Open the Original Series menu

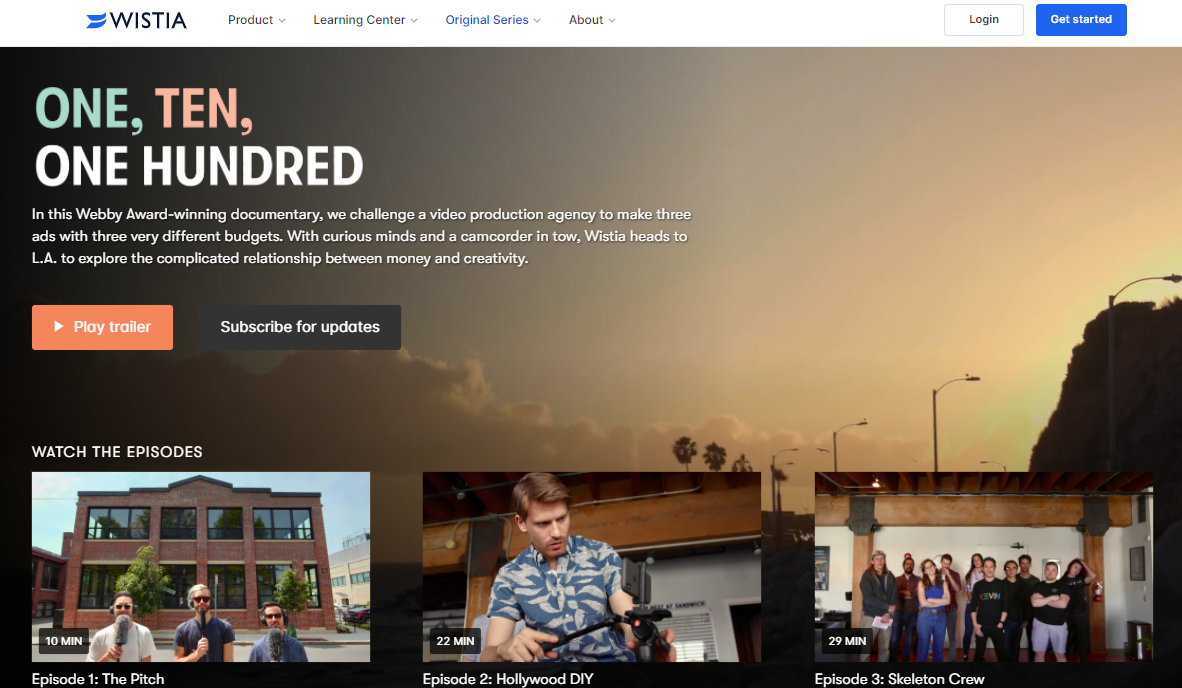point(493,20)
